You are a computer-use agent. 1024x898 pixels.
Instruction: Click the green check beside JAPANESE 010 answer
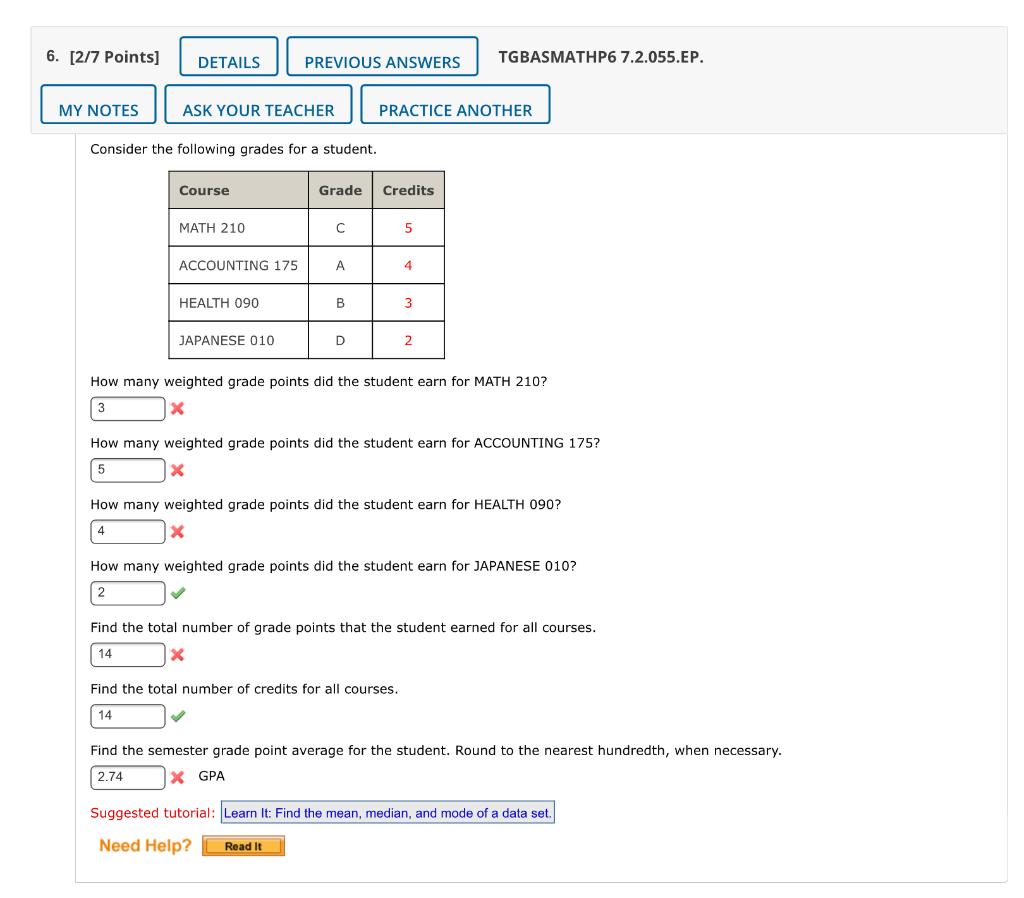click(x=178, y=593)
